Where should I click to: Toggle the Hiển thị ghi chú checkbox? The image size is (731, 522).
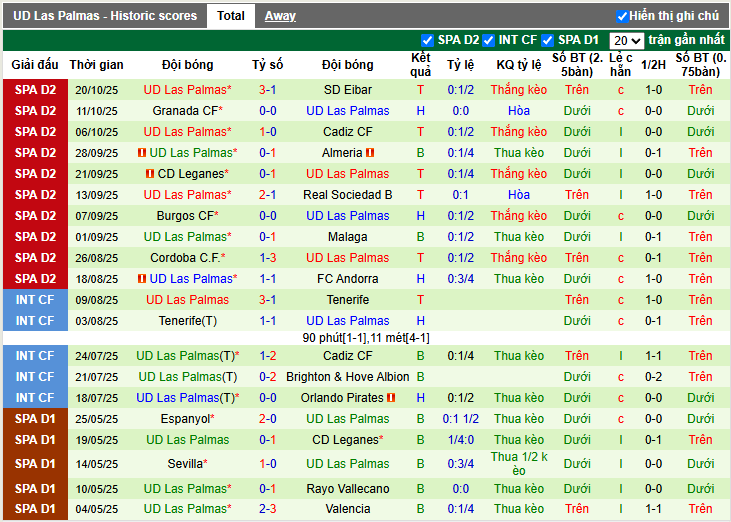point(622,16)
